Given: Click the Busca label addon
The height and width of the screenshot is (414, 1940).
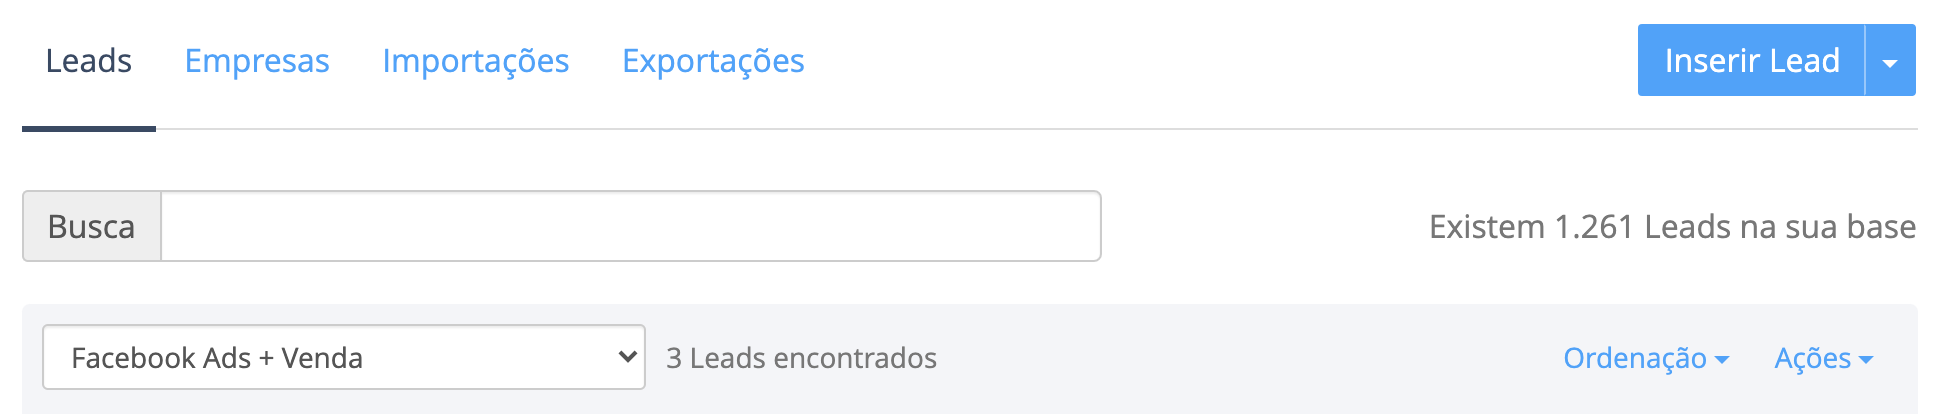Looking at the screenshot, I should (92, 226).
